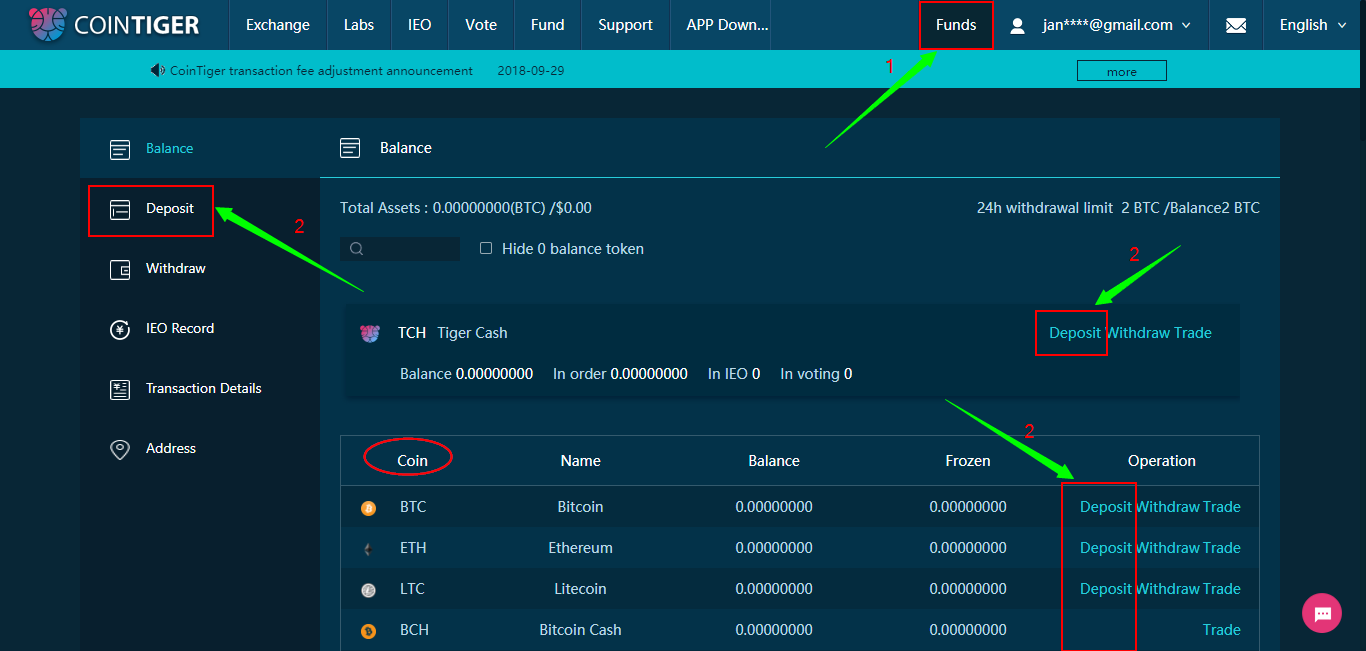The height and width of the screenshot is (651, 1366).
Task: Click the Ethereum coin icon
Action: 368,549
